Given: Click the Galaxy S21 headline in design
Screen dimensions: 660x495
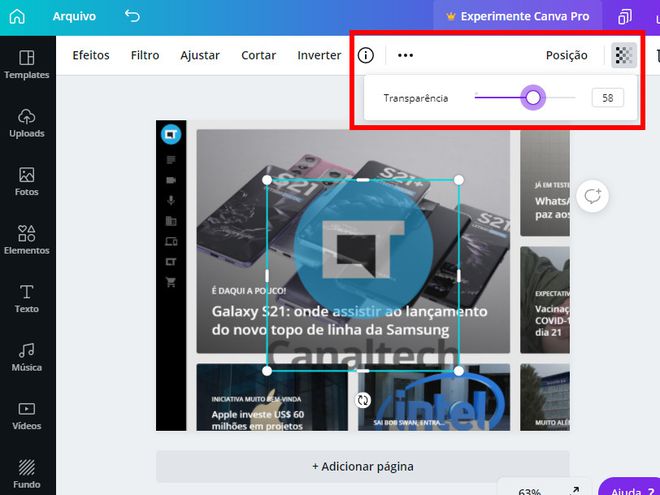Looking at the screenshot, I should tap(349, 320).
